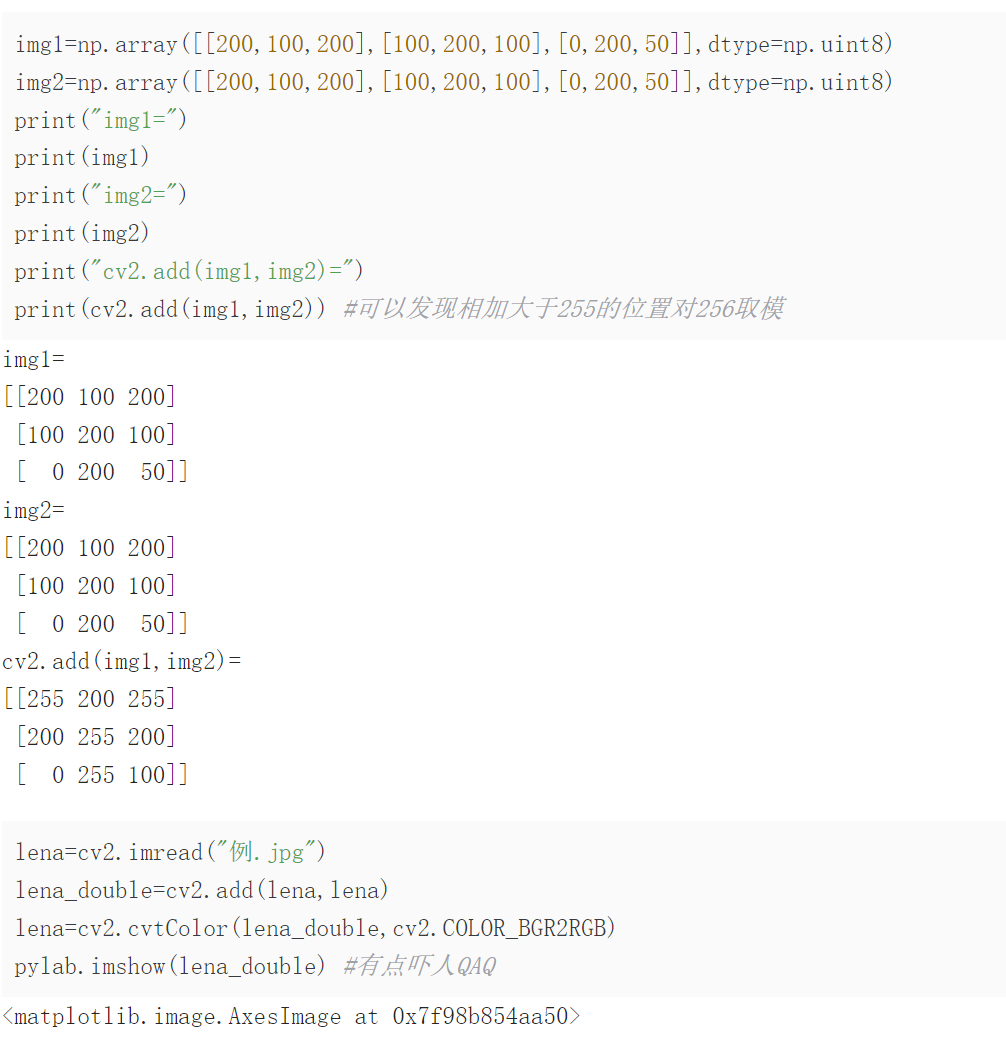Click the print(img2) code line
Viewport: 1006px width, 1037px height.
click(82, 234)
